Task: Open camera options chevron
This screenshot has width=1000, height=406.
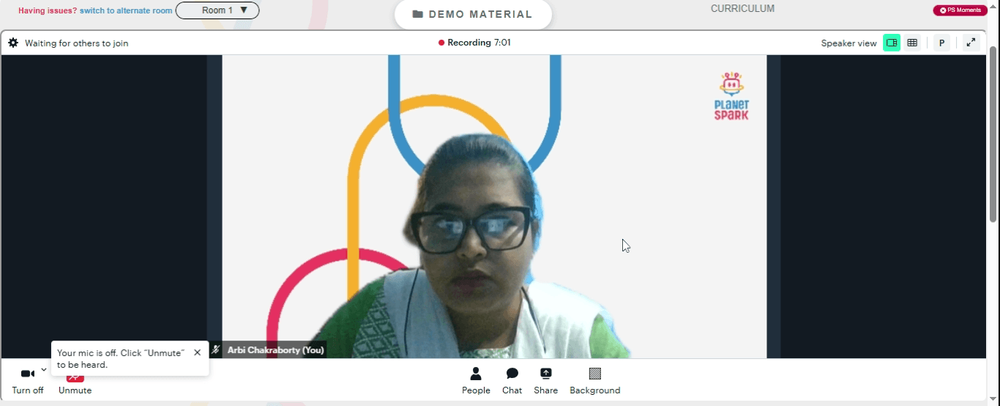Action: point(43,370)
